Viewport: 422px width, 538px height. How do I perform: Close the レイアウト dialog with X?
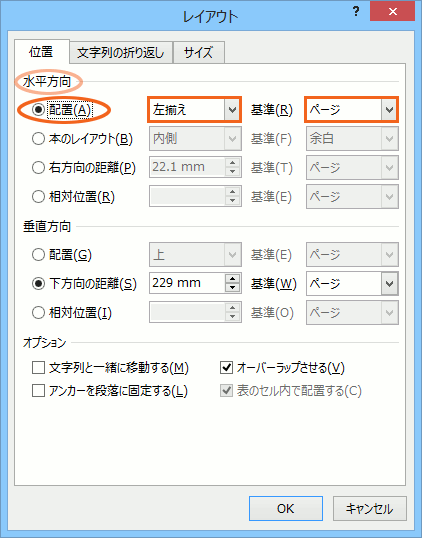[392, 11]
